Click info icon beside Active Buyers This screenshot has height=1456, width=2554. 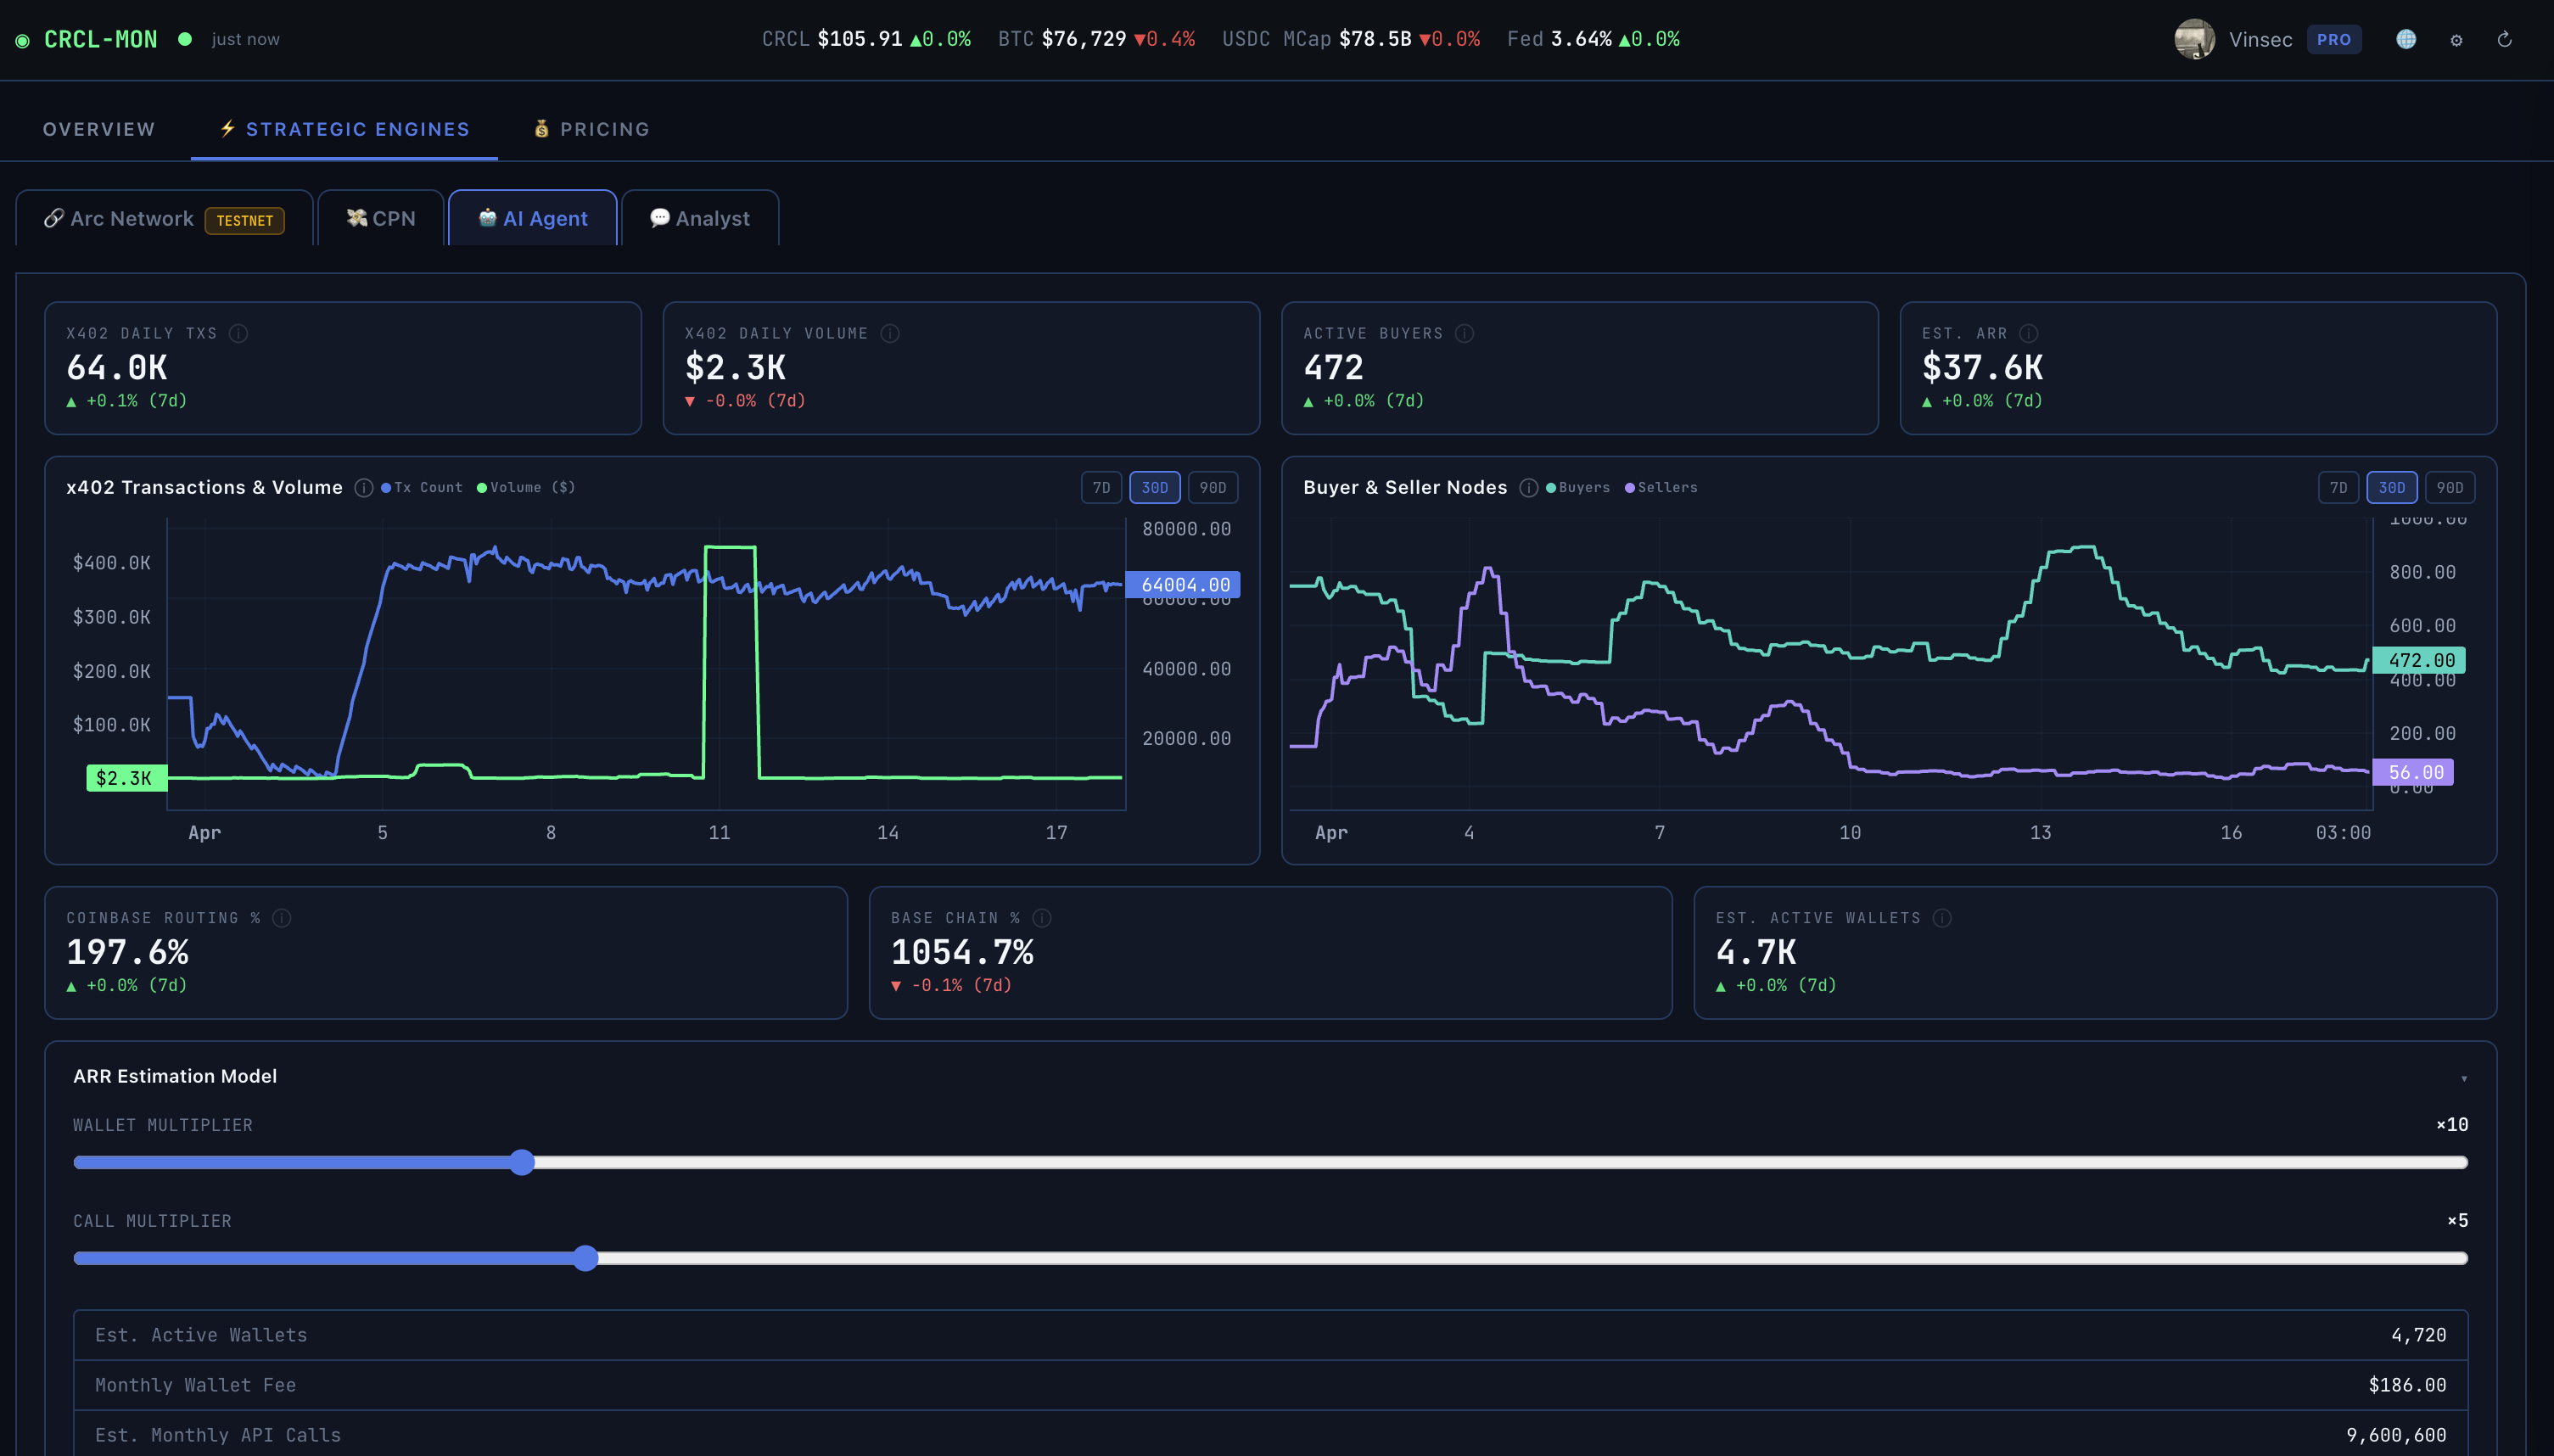pyautogui.click(x=1464, y=333)
